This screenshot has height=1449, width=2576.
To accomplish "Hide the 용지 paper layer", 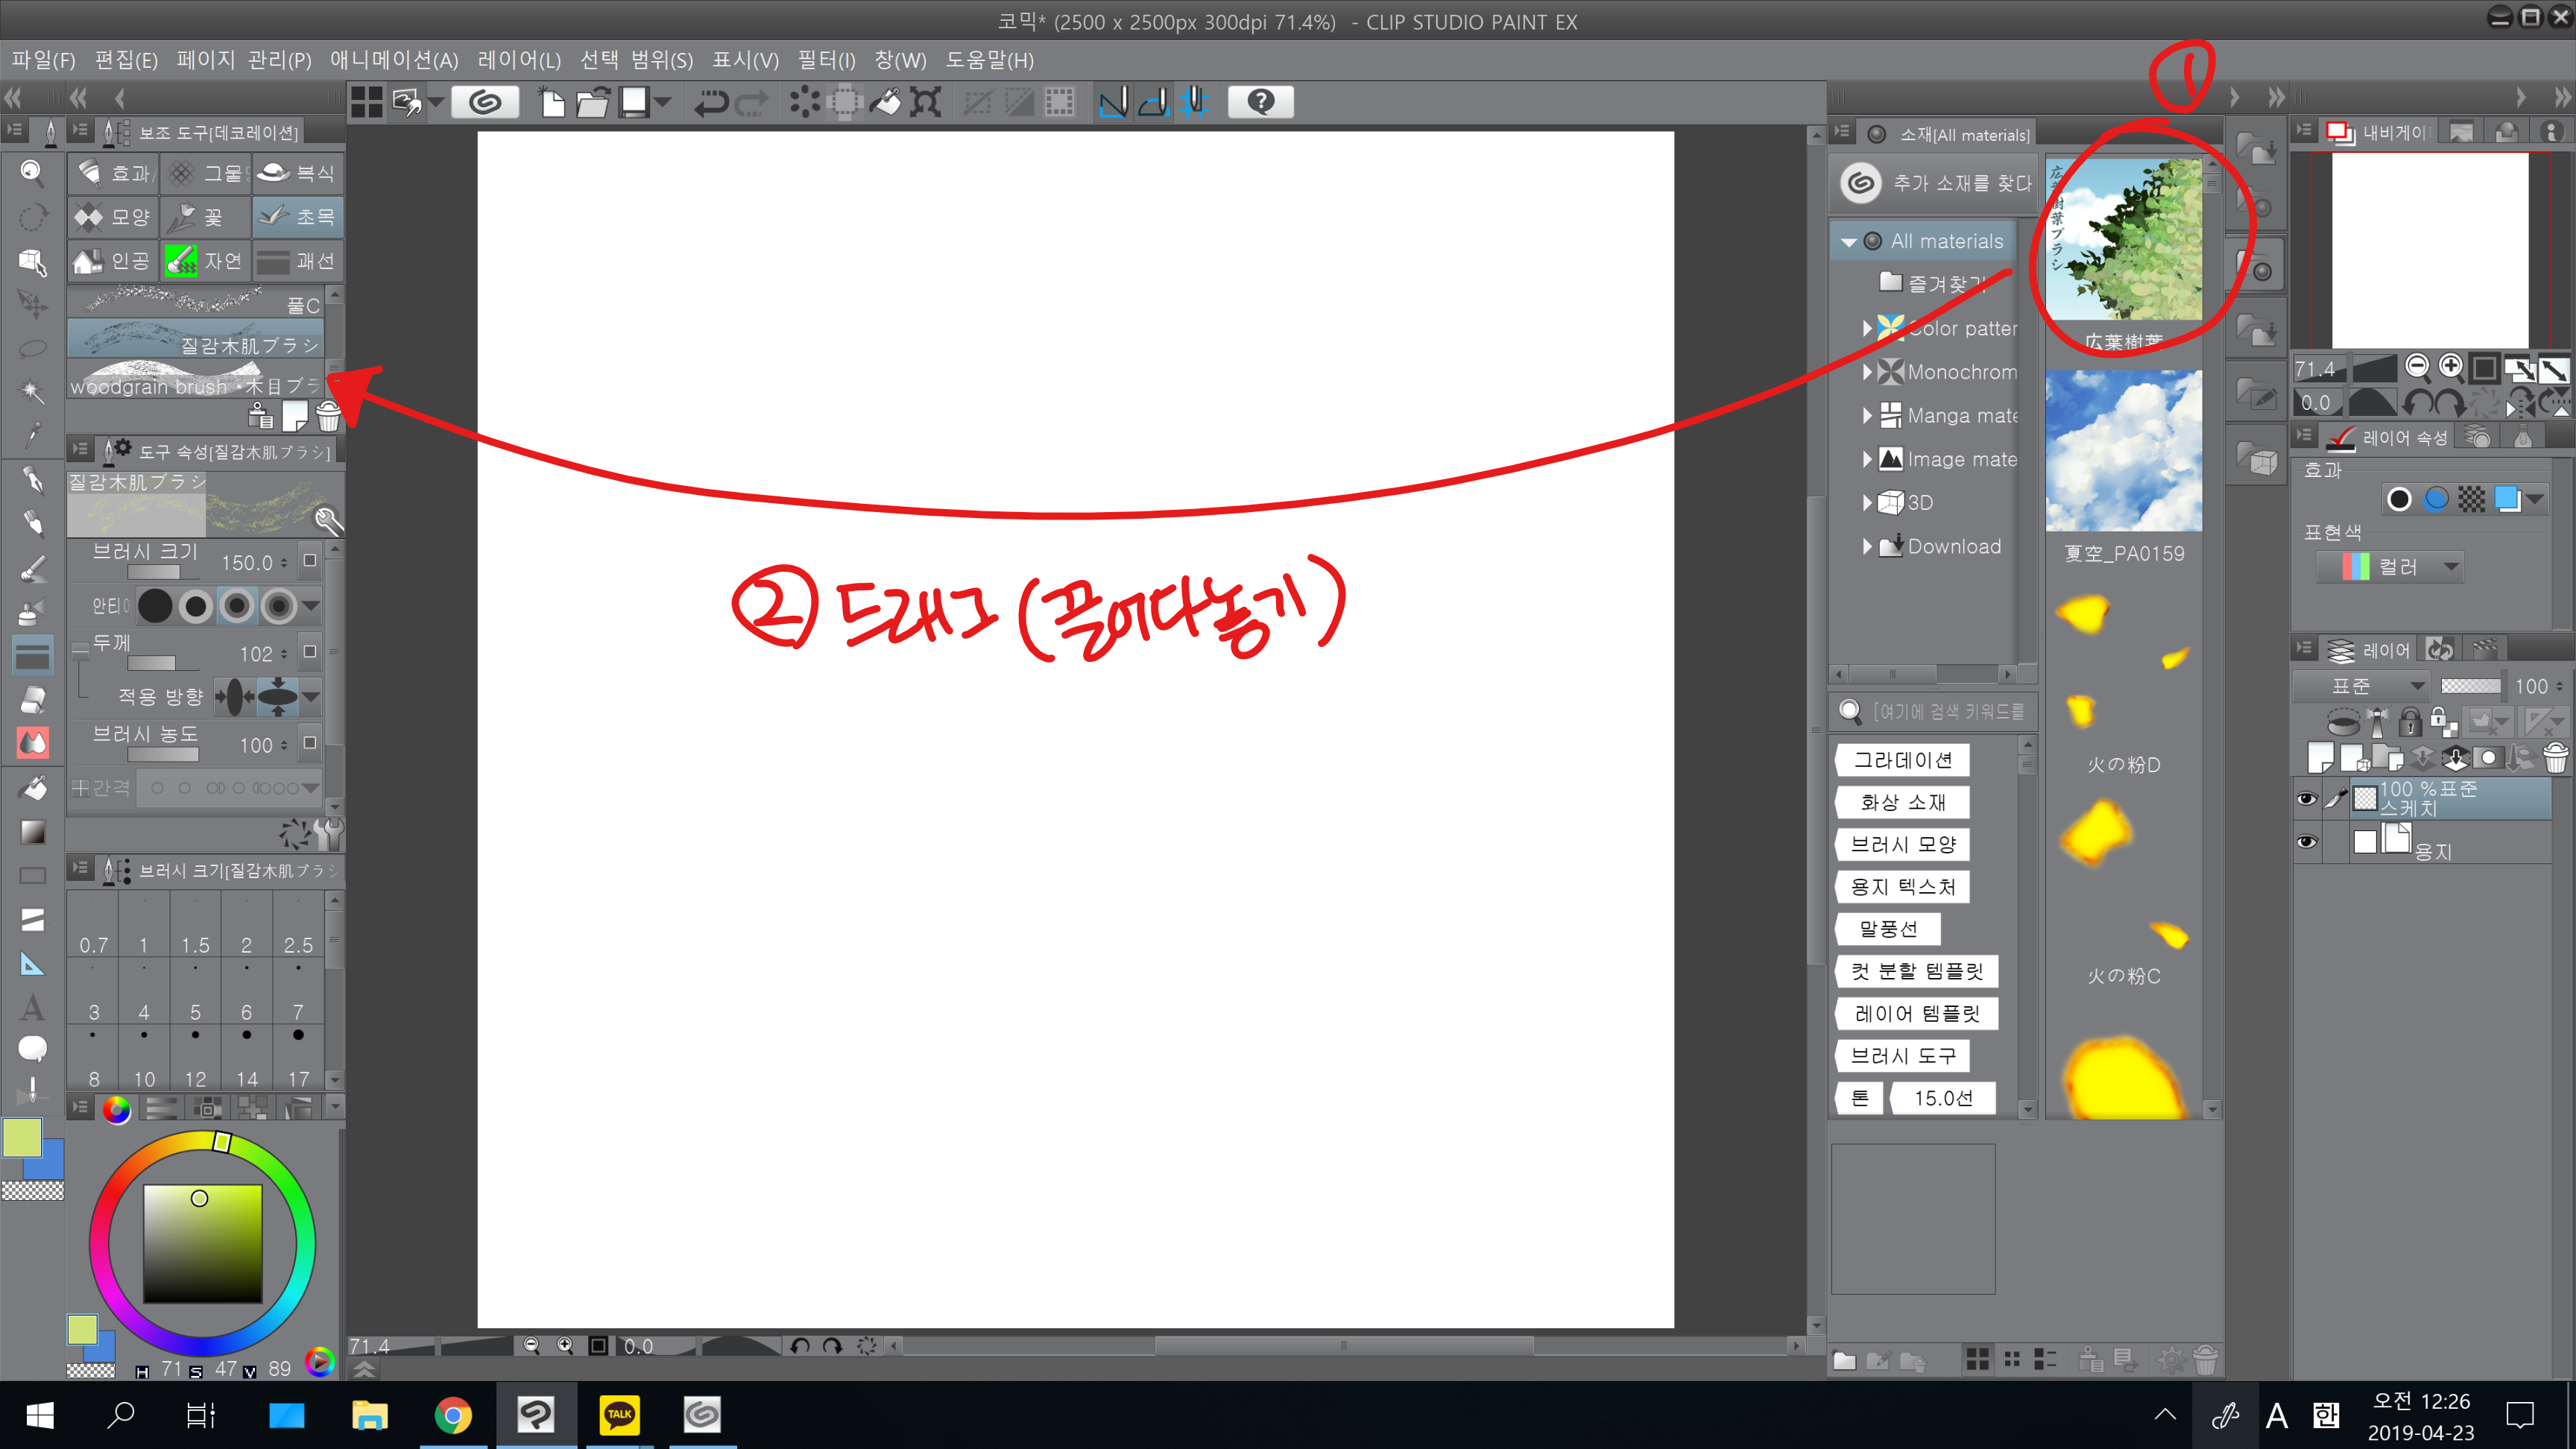I will (x=2306, y=842).
